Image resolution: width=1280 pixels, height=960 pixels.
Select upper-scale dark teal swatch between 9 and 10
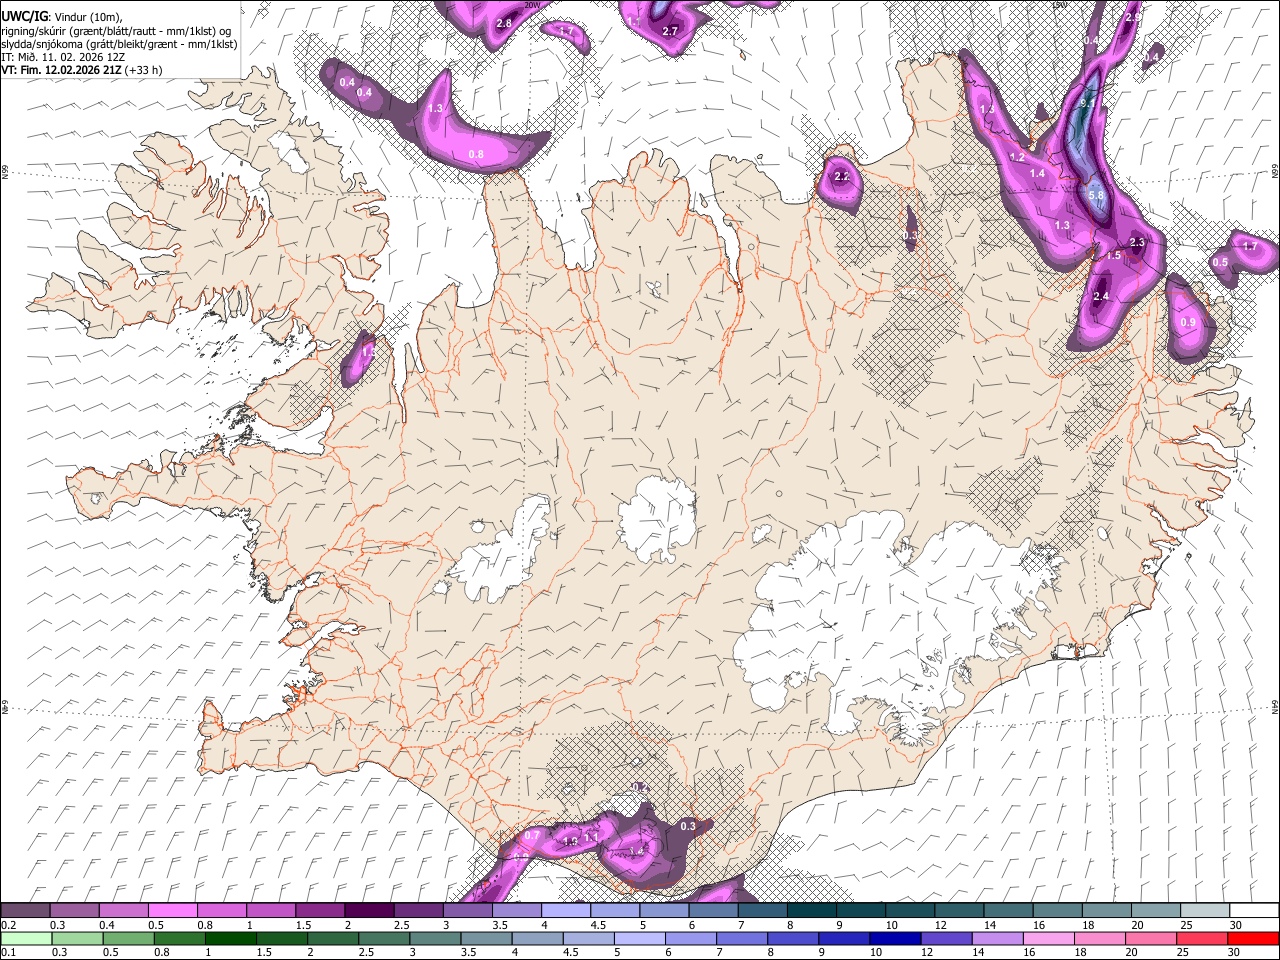[860, 910]
